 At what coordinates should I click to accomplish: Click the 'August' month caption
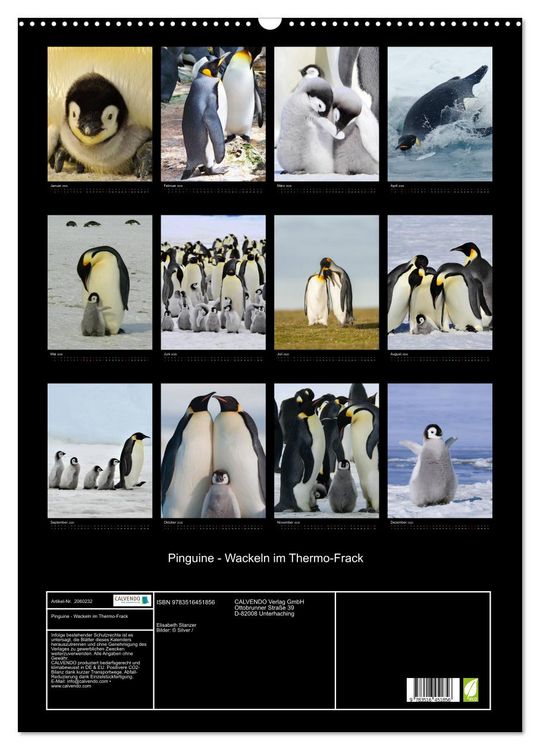coord(399,354)
